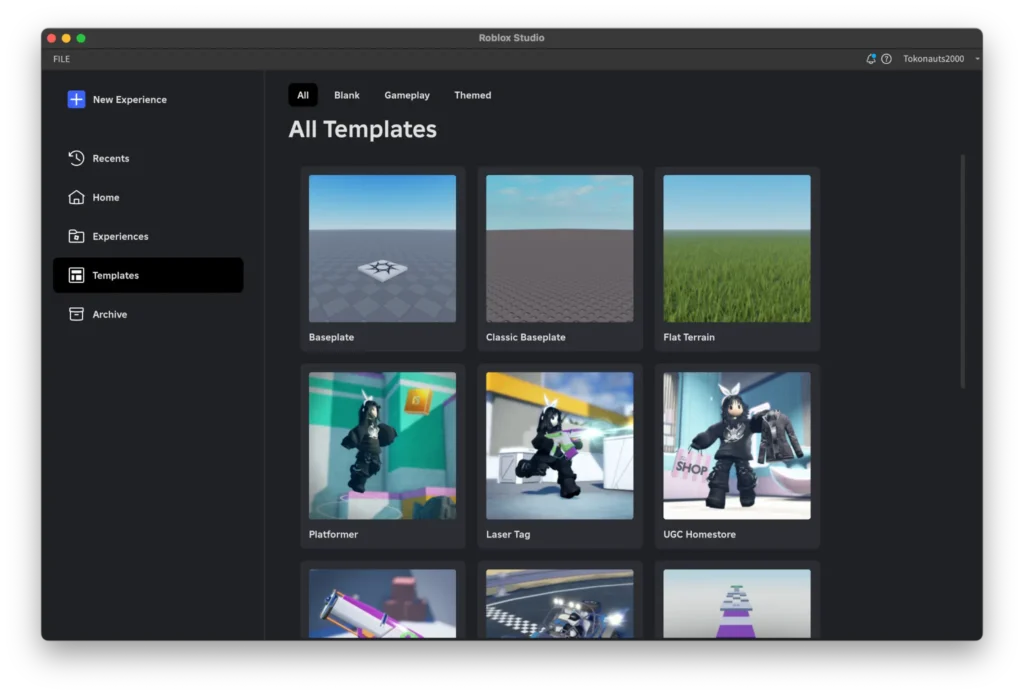1024x695 pixels.
Task: Click the Classic Baseplate label text
Action: [x=526, y=338]
